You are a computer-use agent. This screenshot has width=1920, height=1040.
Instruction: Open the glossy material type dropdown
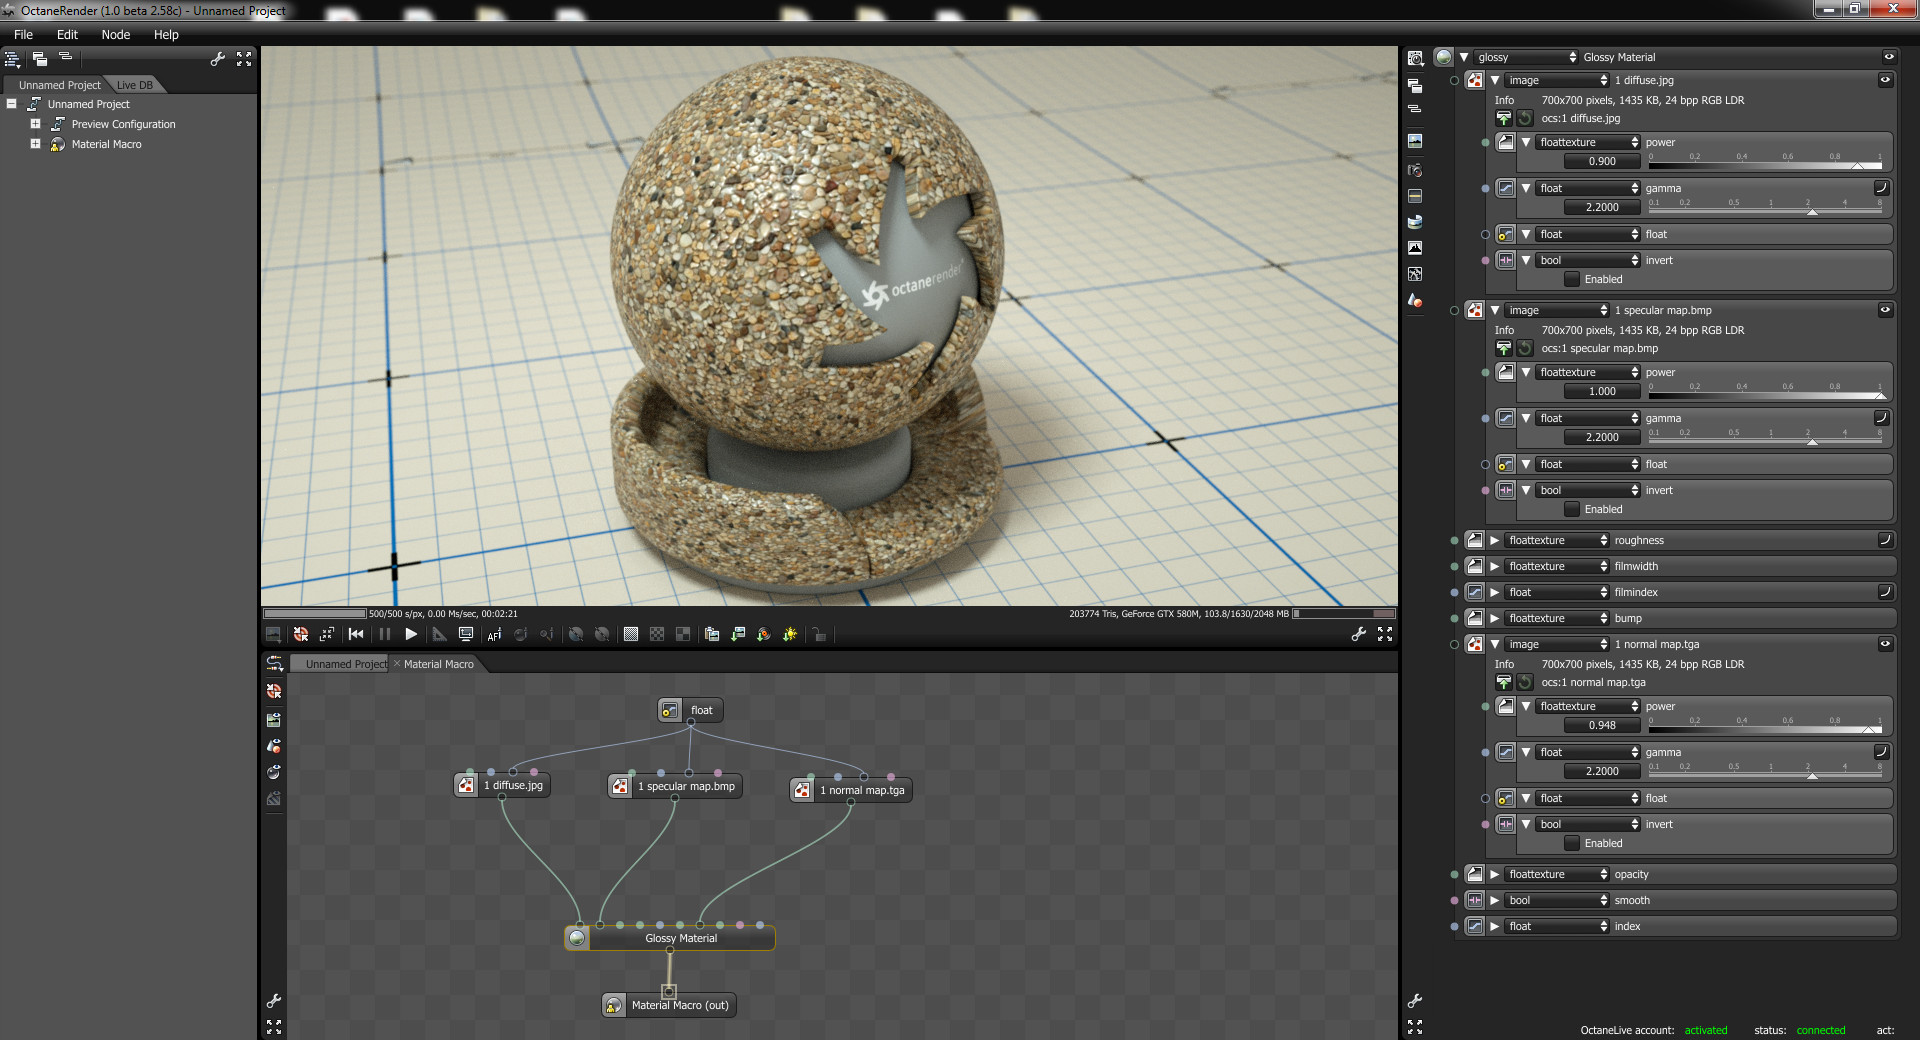tap(1526, 57)
